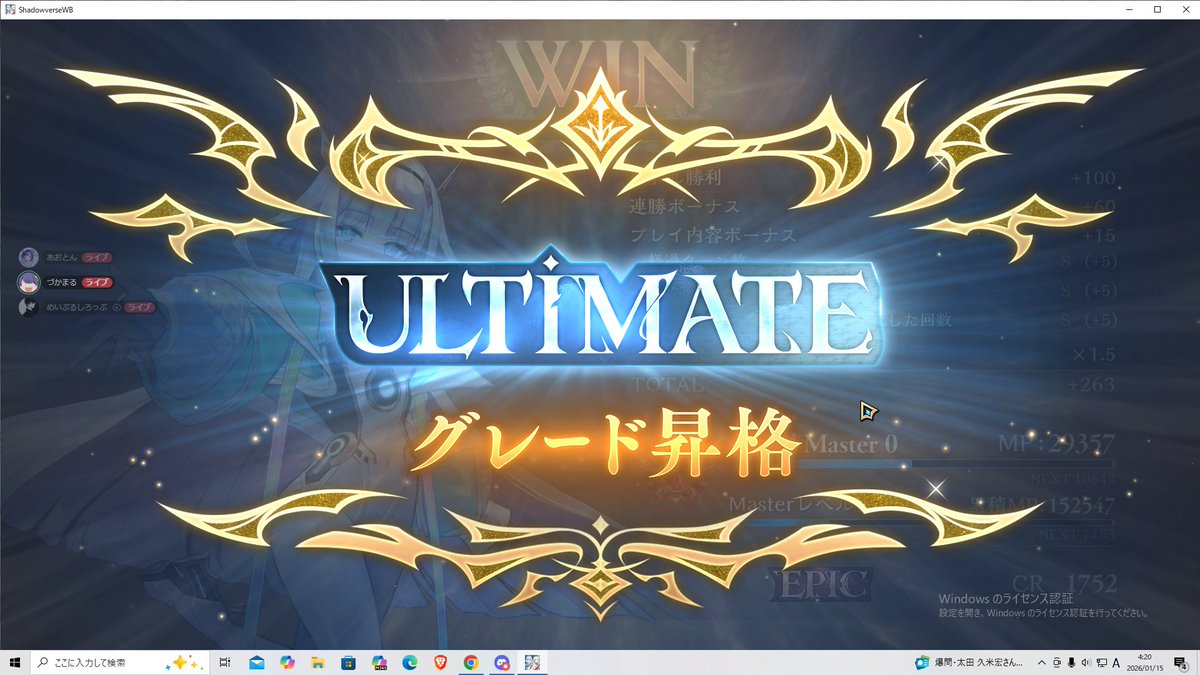Image resolution: width=1200 pixels, height=675 pixels.
Task: Open Microsoft Store from the taskbar
Action: [348, 663]
